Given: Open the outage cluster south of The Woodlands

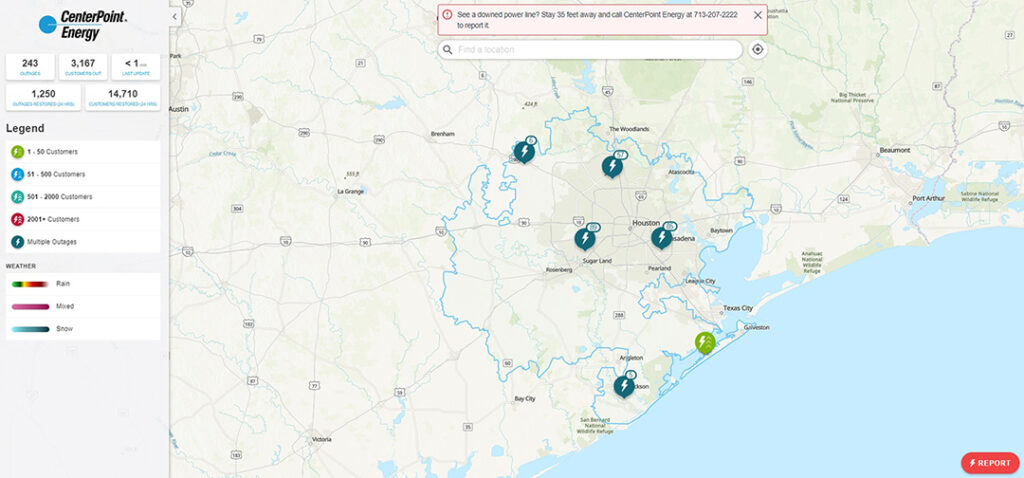Looking at the screenshot, I should pyautogui.click(x=613, y=166).
